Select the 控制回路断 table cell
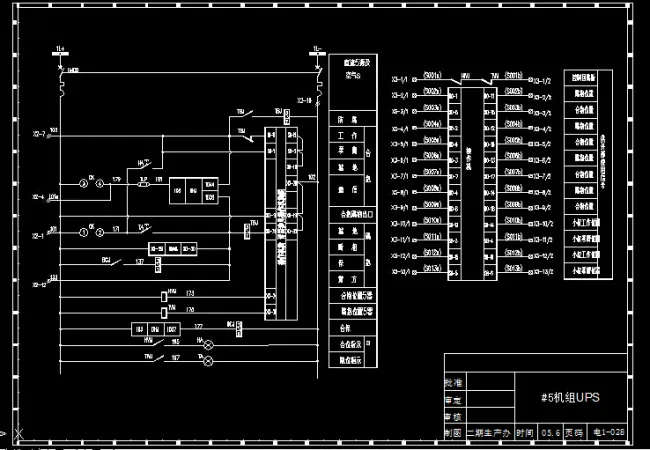650x450 pixels. tap(584, 77)
